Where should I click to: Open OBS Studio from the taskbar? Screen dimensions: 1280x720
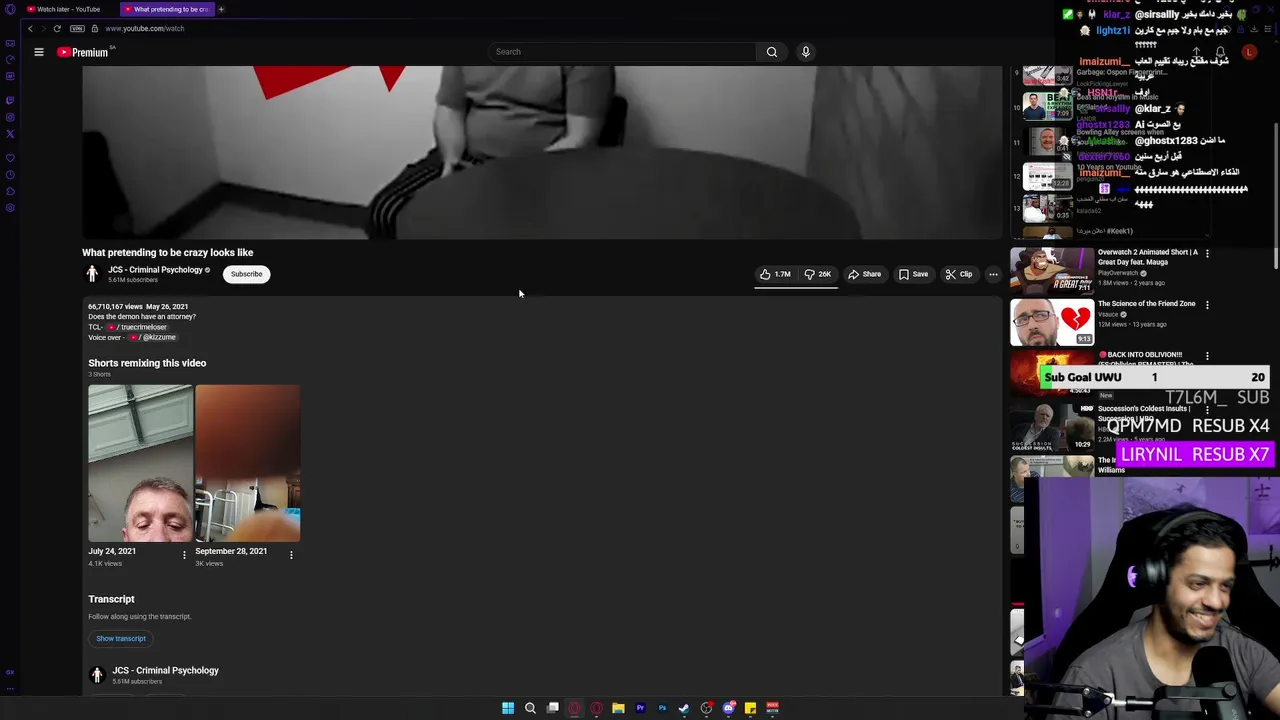point(706,708)
